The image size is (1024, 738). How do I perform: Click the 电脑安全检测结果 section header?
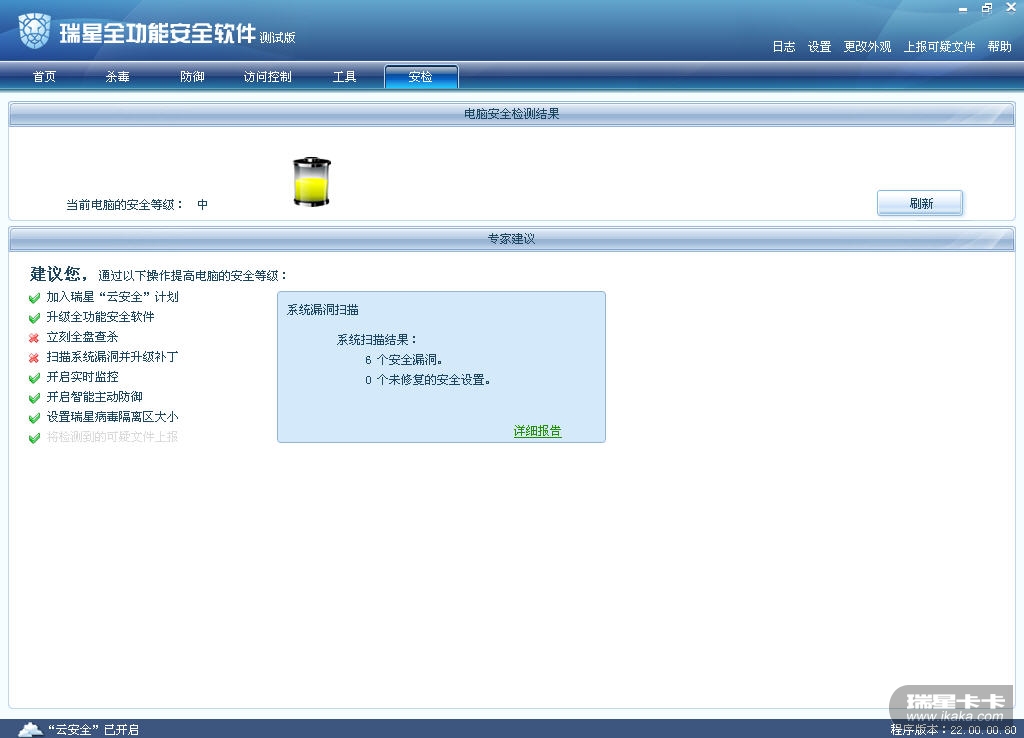[511, 114]
